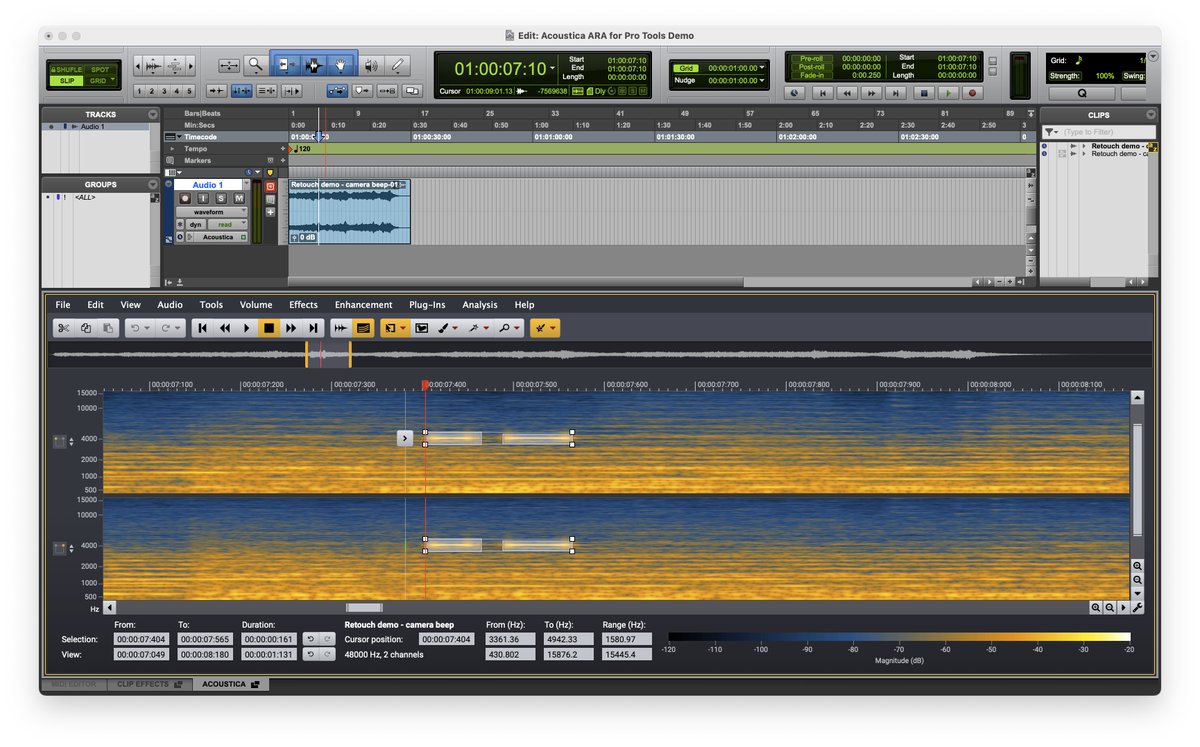Select Slip edit mode
Screen dimensions: 1200x747
[68, 81]
